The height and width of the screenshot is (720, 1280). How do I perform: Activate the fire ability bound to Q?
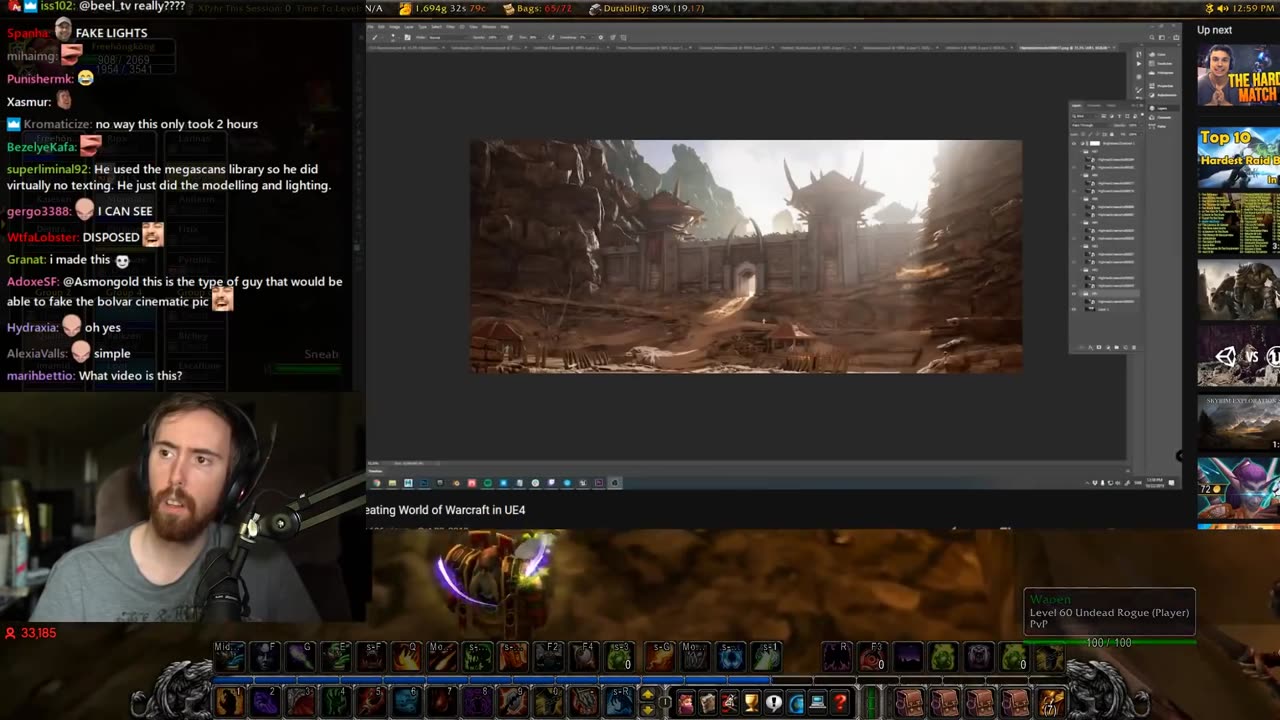coord(406,656)
